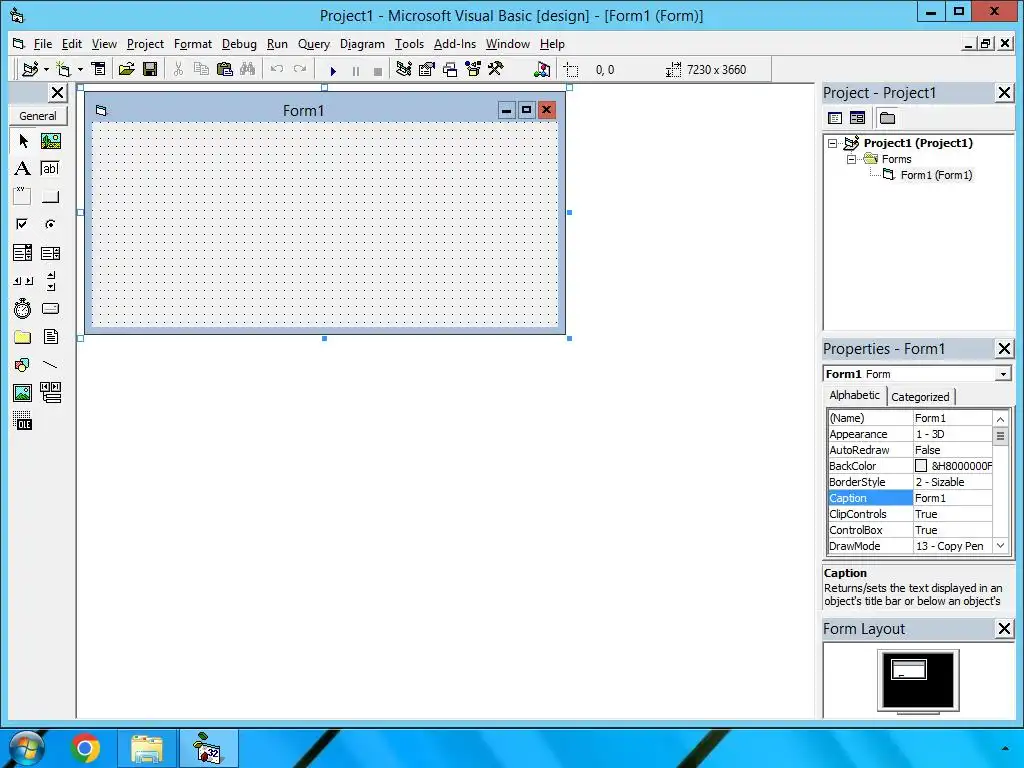
Task: Collapse the Project1 tree node
Action: pos(832,143)
